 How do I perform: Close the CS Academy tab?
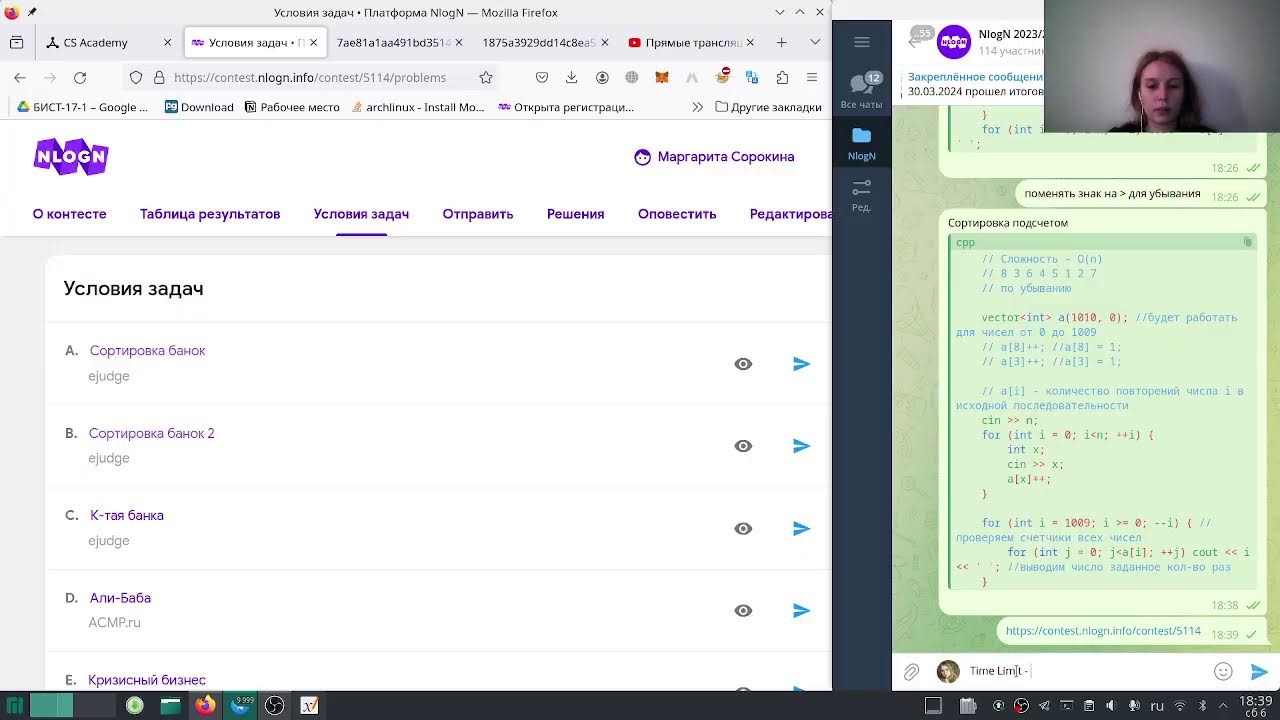(168, 42)
